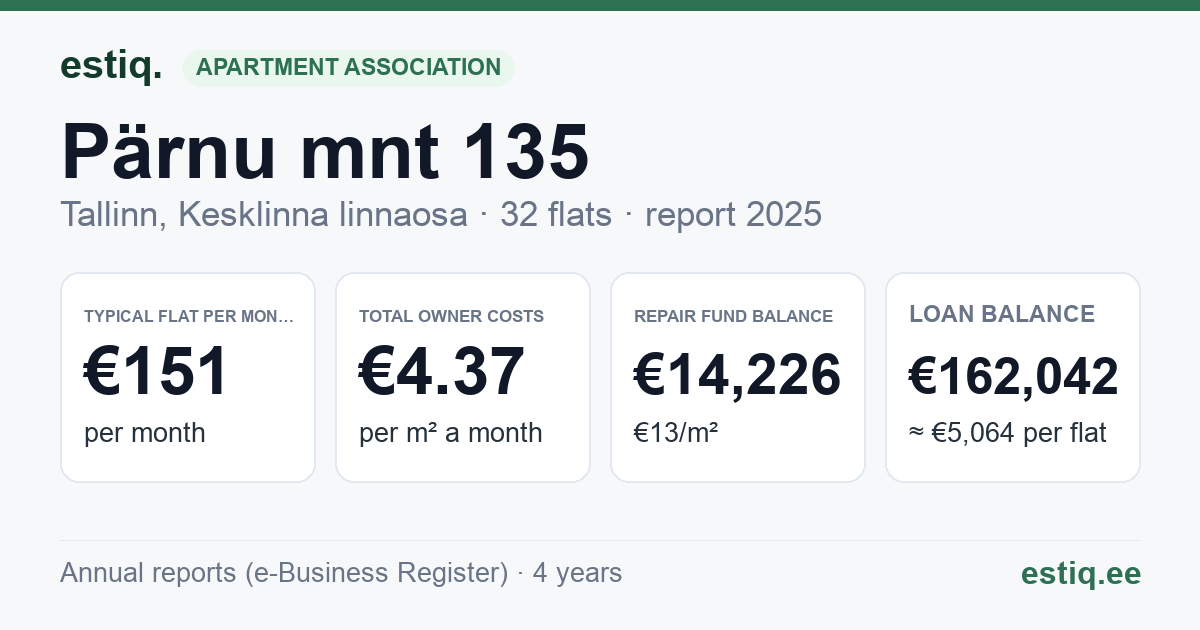Click the estiq. logo
The height and width of the screenshot is (630, 1200).
[111, 66]
